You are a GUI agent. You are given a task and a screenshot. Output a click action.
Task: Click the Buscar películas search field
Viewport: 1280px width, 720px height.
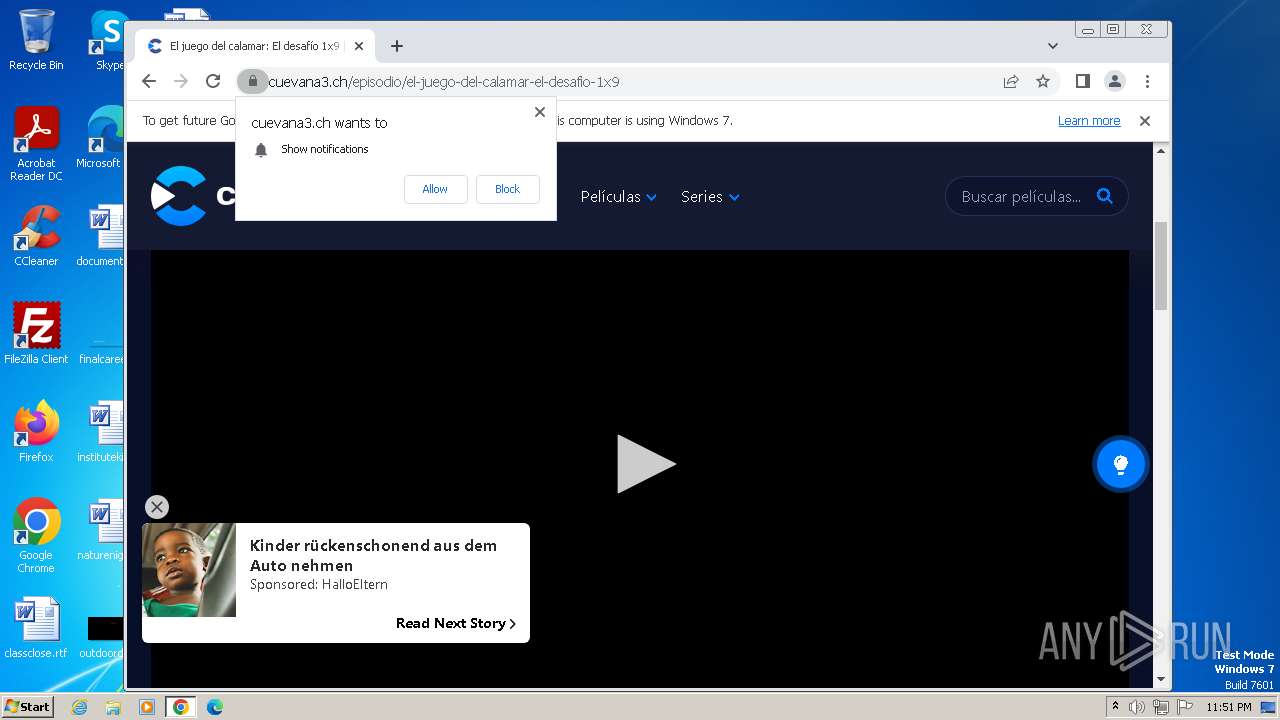(1021, 196)
